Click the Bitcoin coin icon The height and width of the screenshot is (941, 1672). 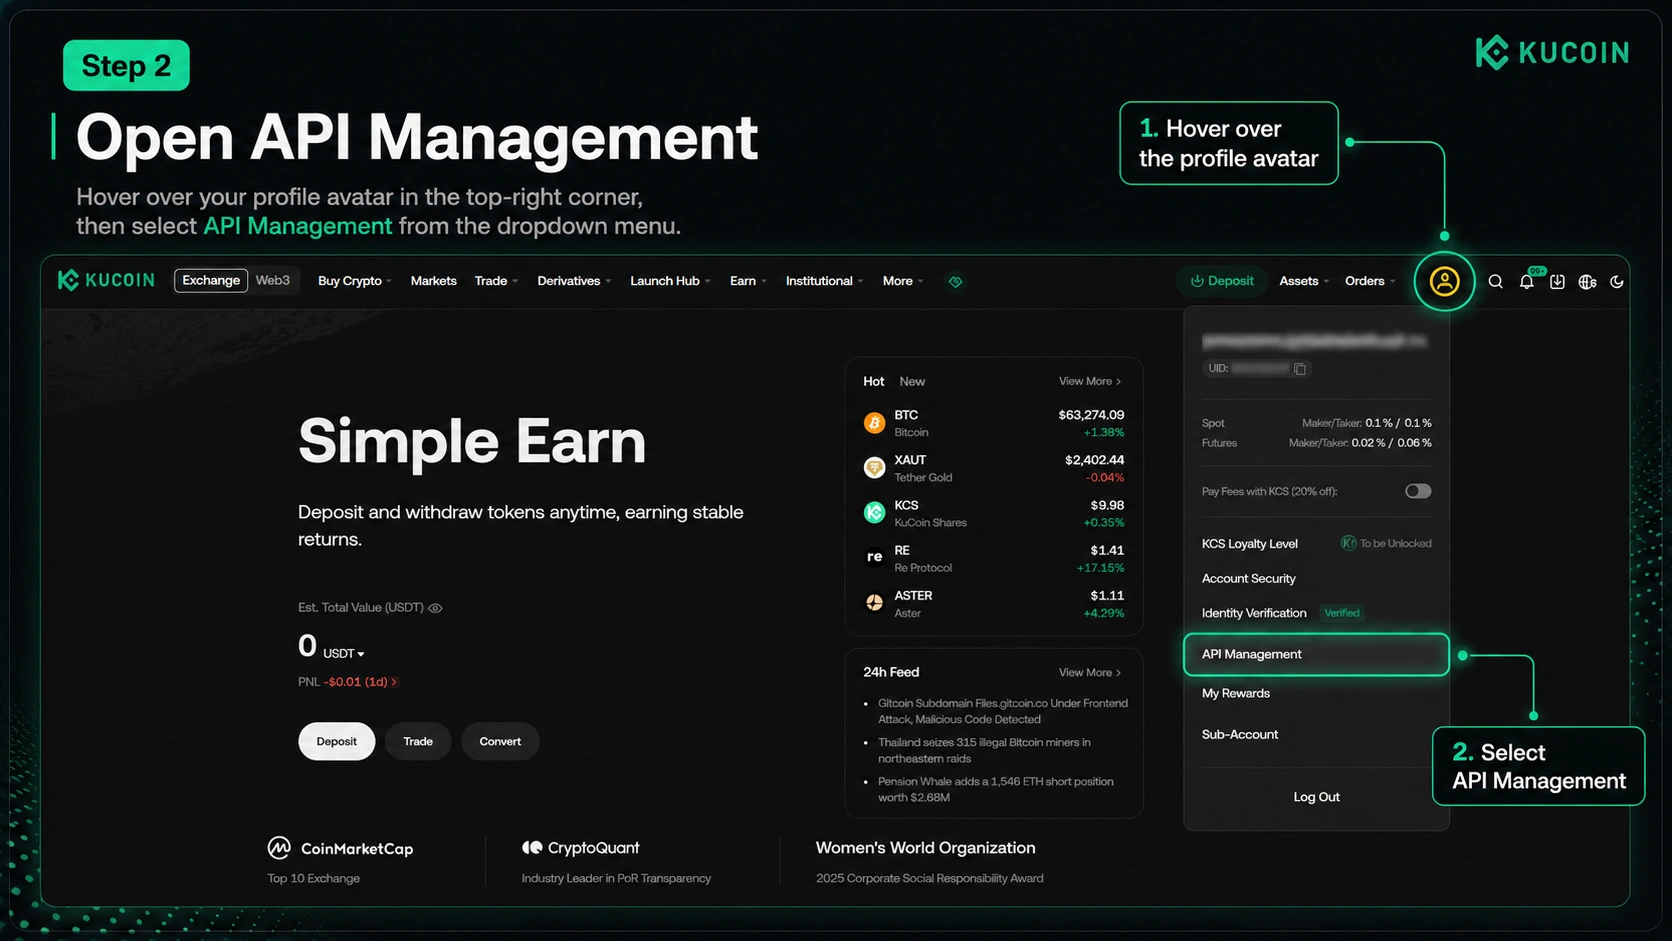pyautogui.click(x=874, y=423)
